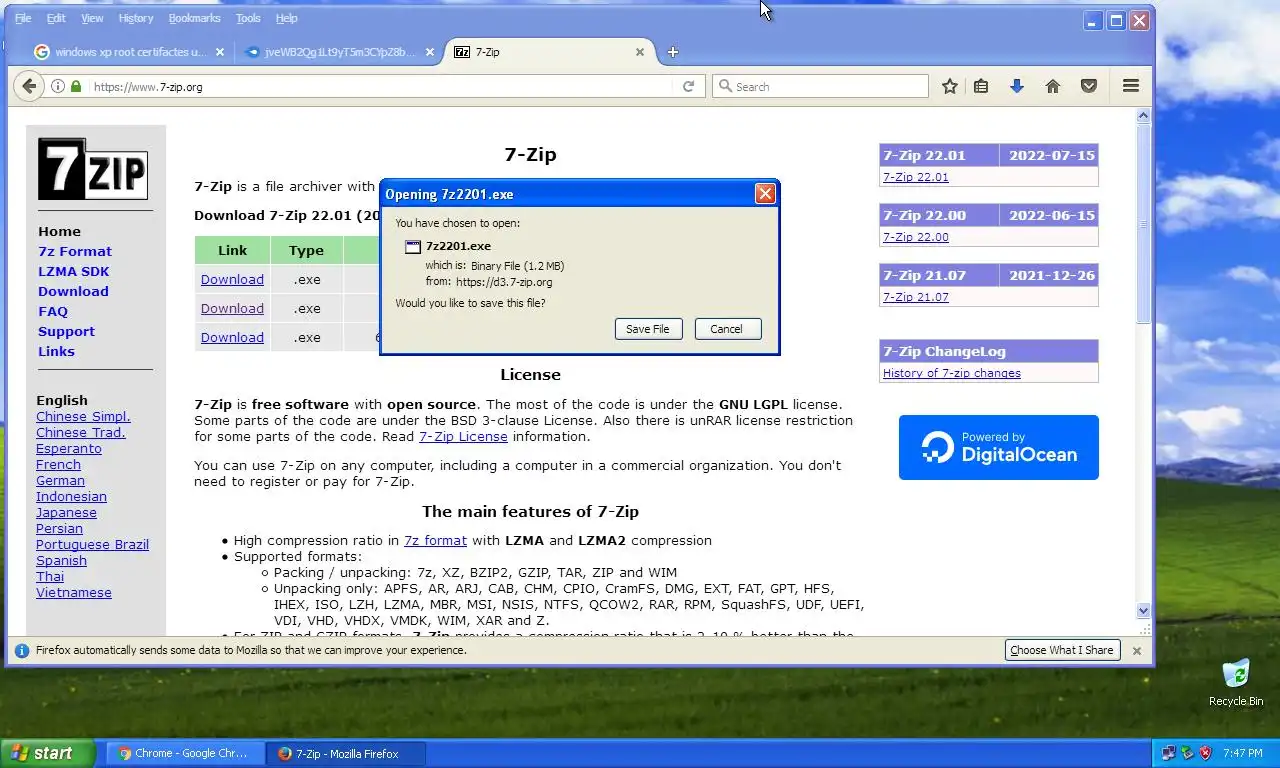Open the View menu
Viewport: 1280px width, 768px height.
click(92, 18)
